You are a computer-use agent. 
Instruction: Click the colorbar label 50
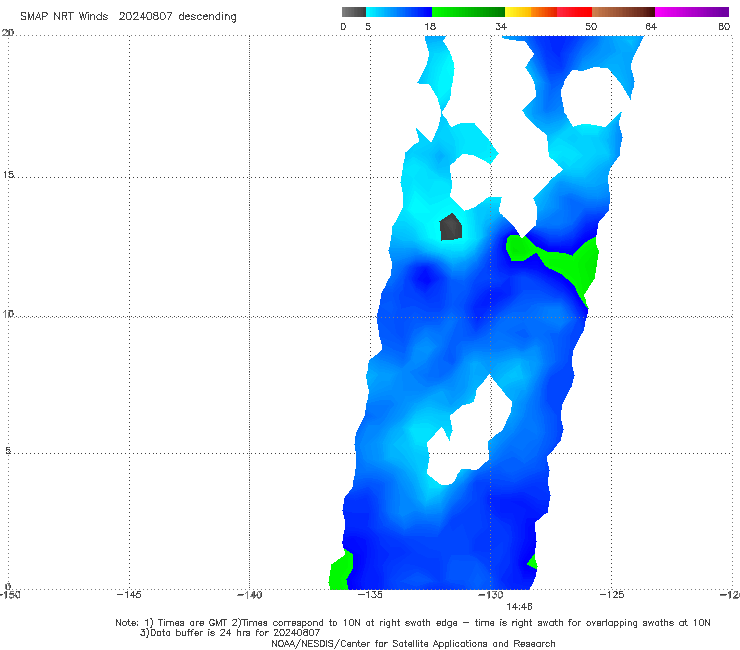[x=591, y=26]
